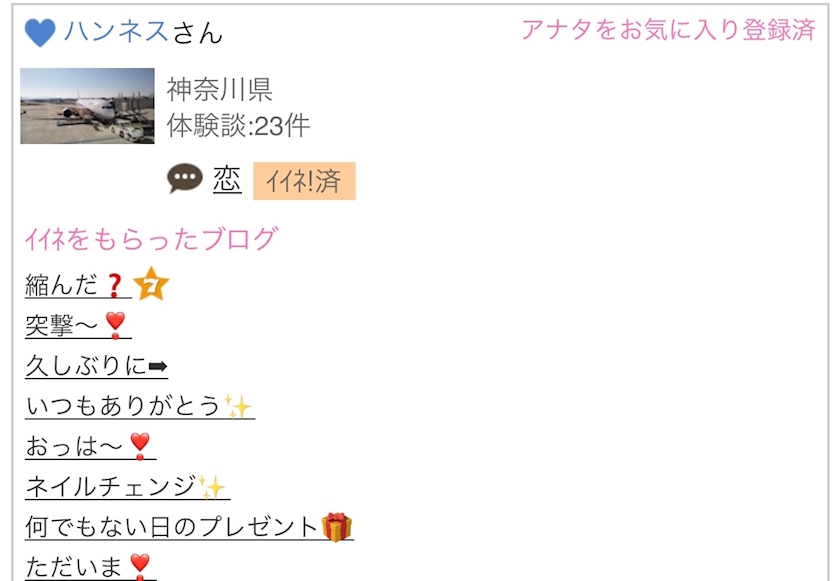Open the ただいま blog post

coord(90,567)
